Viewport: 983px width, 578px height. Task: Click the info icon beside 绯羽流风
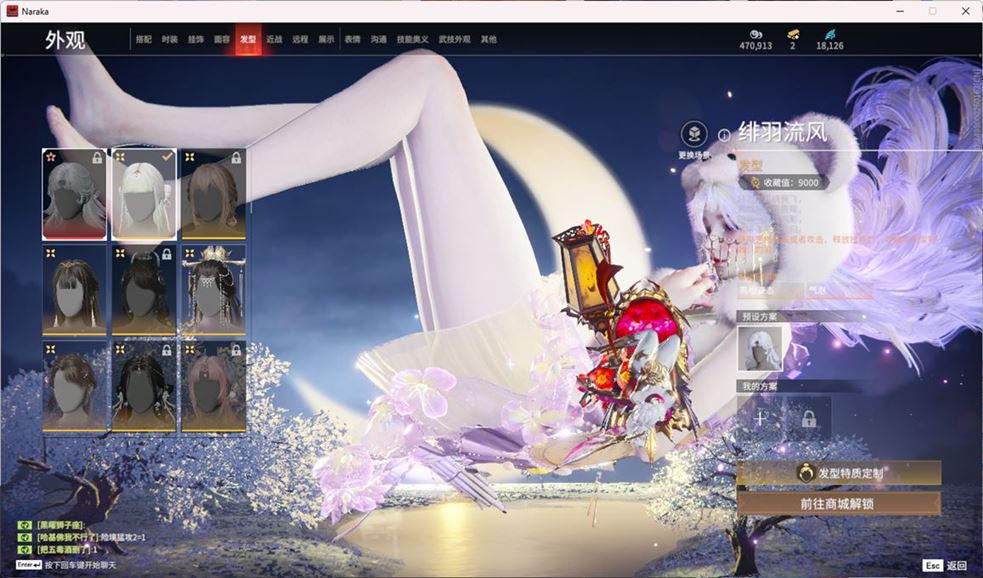pos(724,135)
